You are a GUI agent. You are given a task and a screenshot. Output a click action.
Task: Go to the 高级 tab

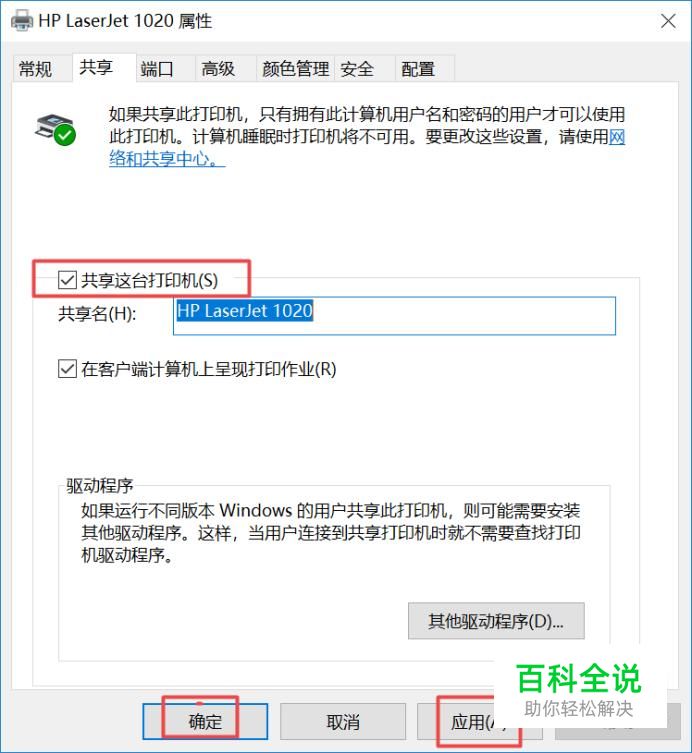(x=218, y=69)
